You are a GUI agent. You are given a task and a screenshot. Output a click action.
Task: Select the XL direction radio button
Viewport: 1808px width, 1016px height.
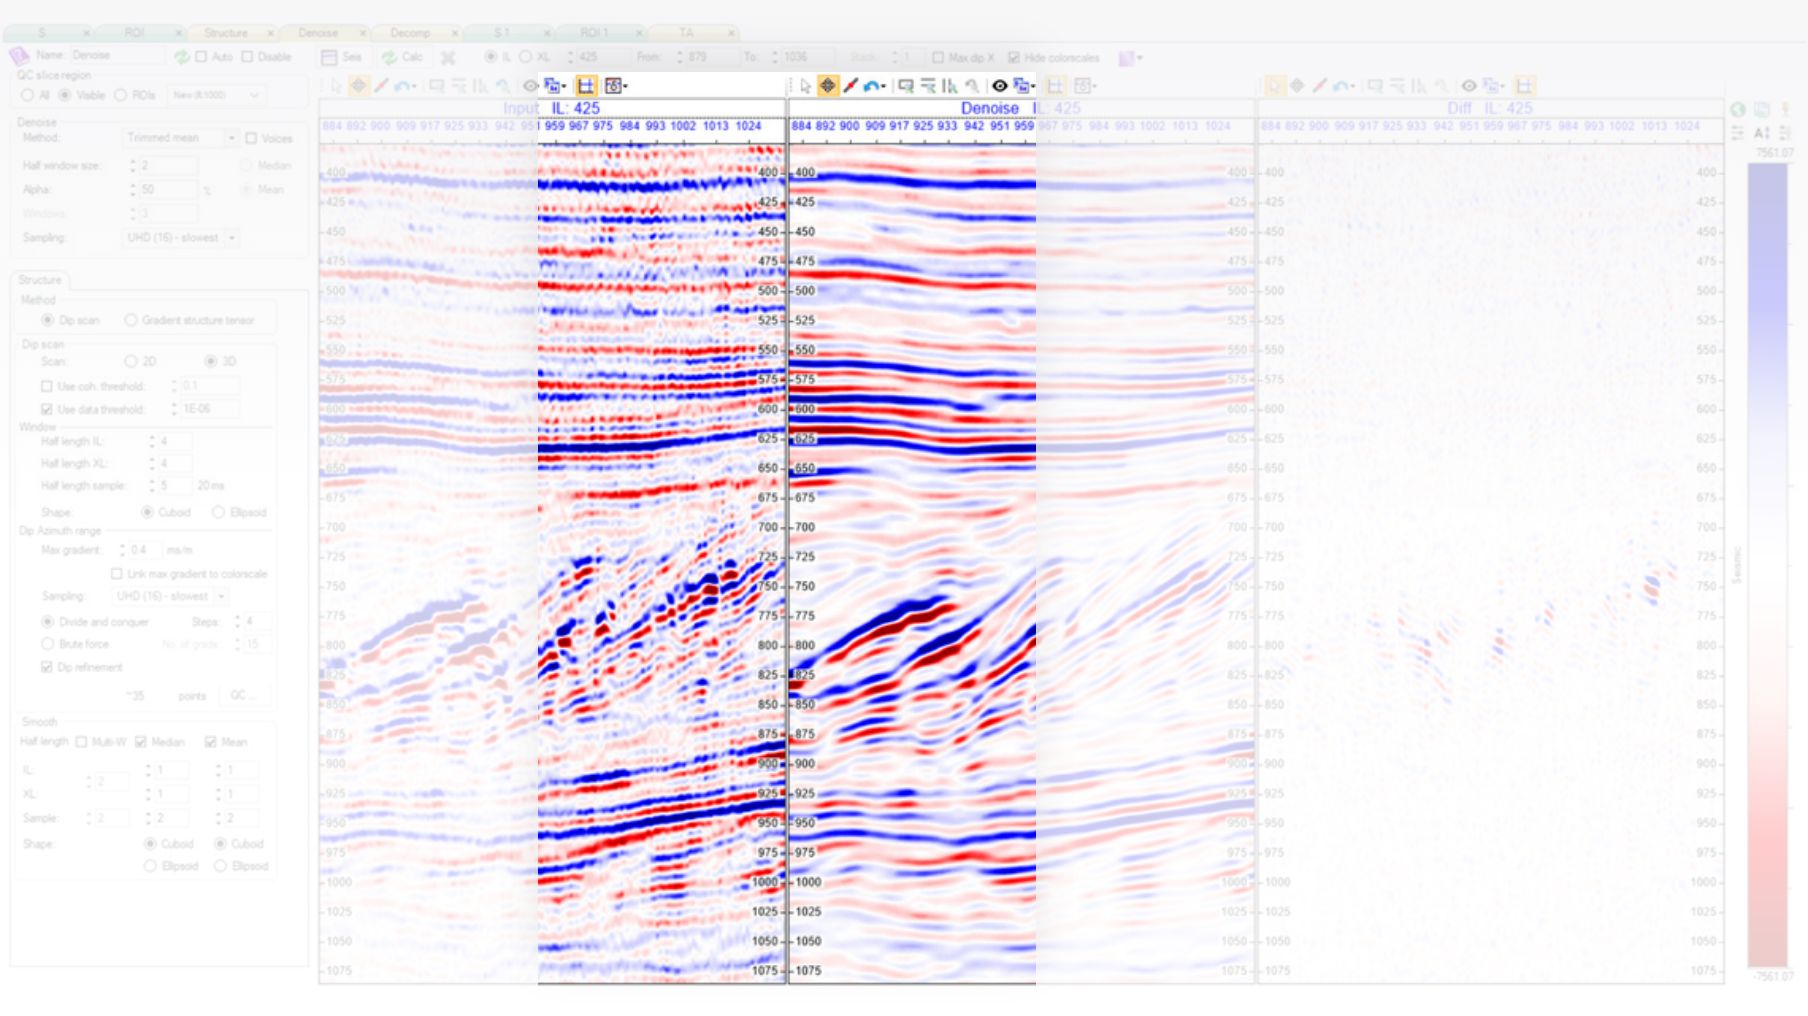pos(525,57)
